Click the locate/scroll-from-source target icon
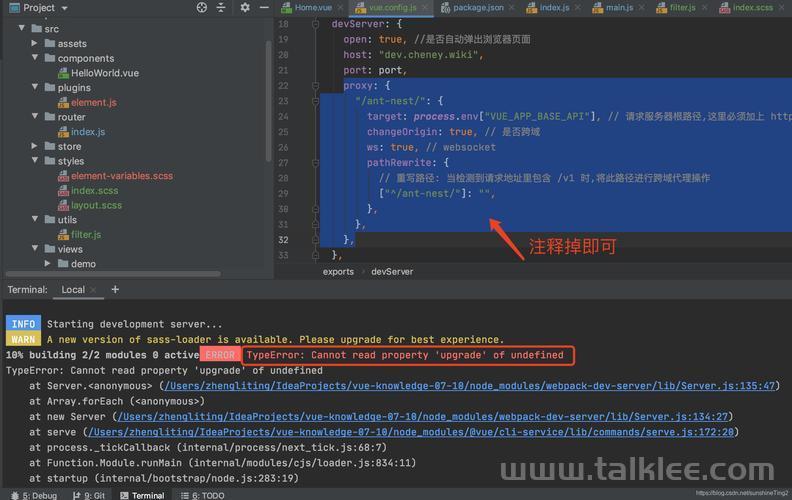 202,7
